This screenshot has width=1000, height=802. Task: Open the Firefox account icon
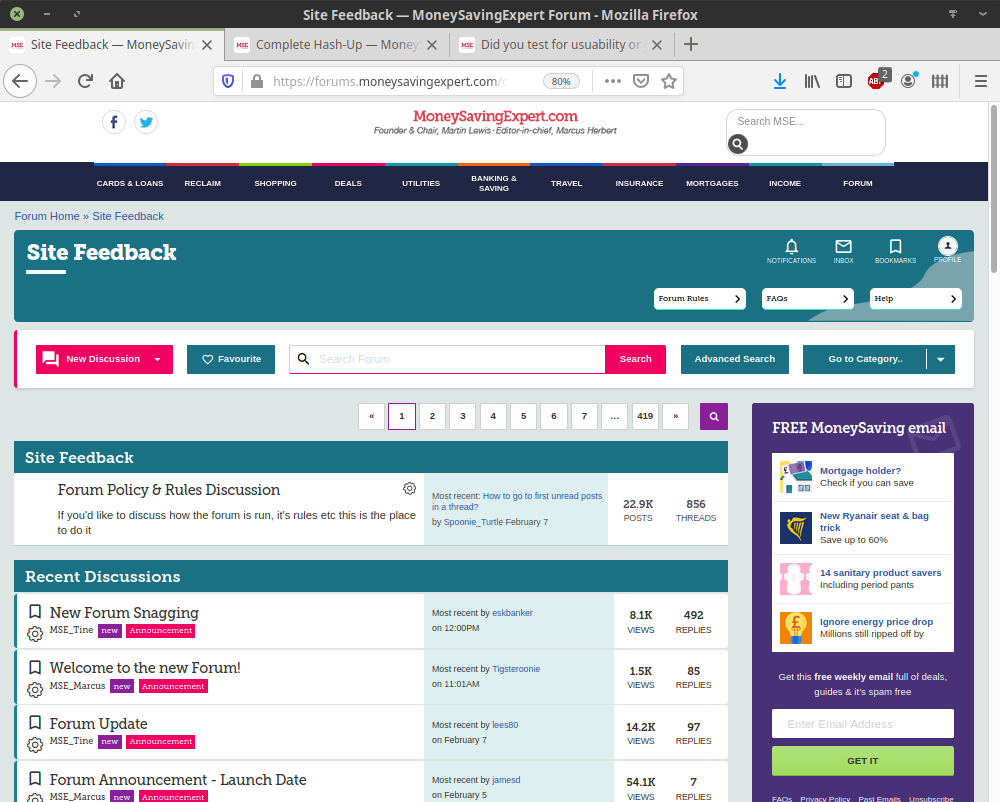908,80
